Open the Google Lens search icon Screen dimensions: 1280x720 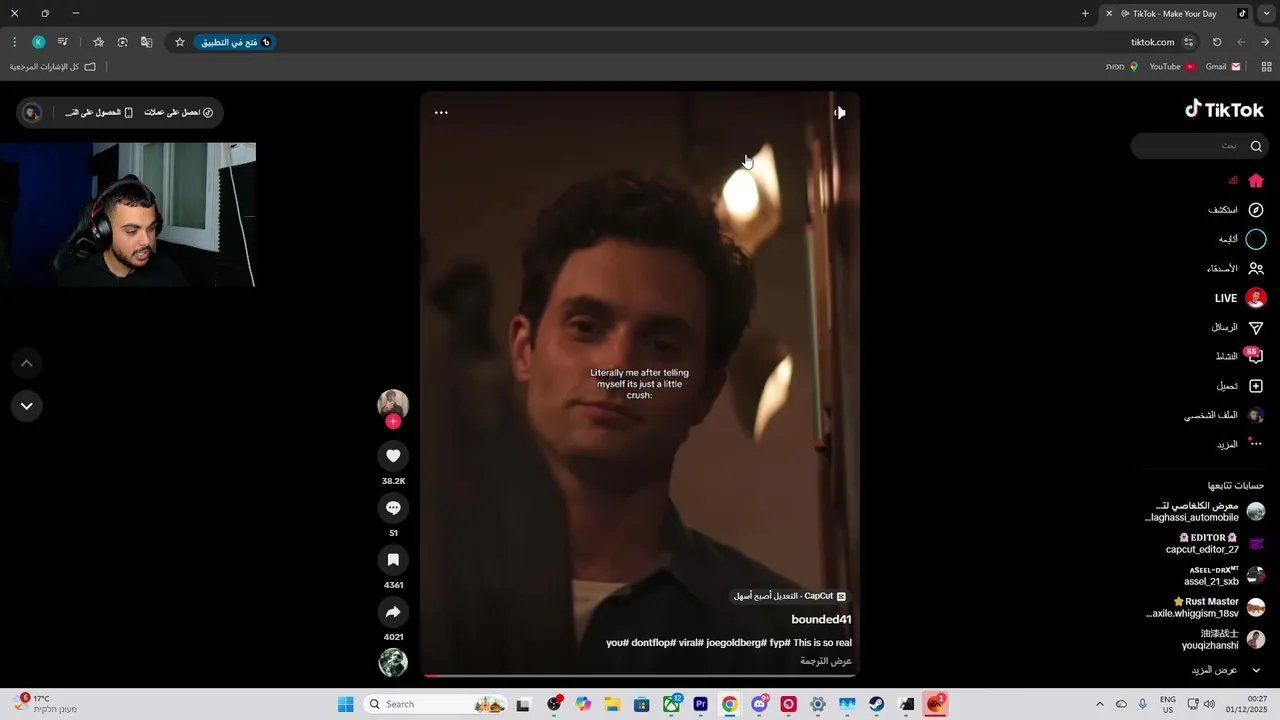[122, 42]
